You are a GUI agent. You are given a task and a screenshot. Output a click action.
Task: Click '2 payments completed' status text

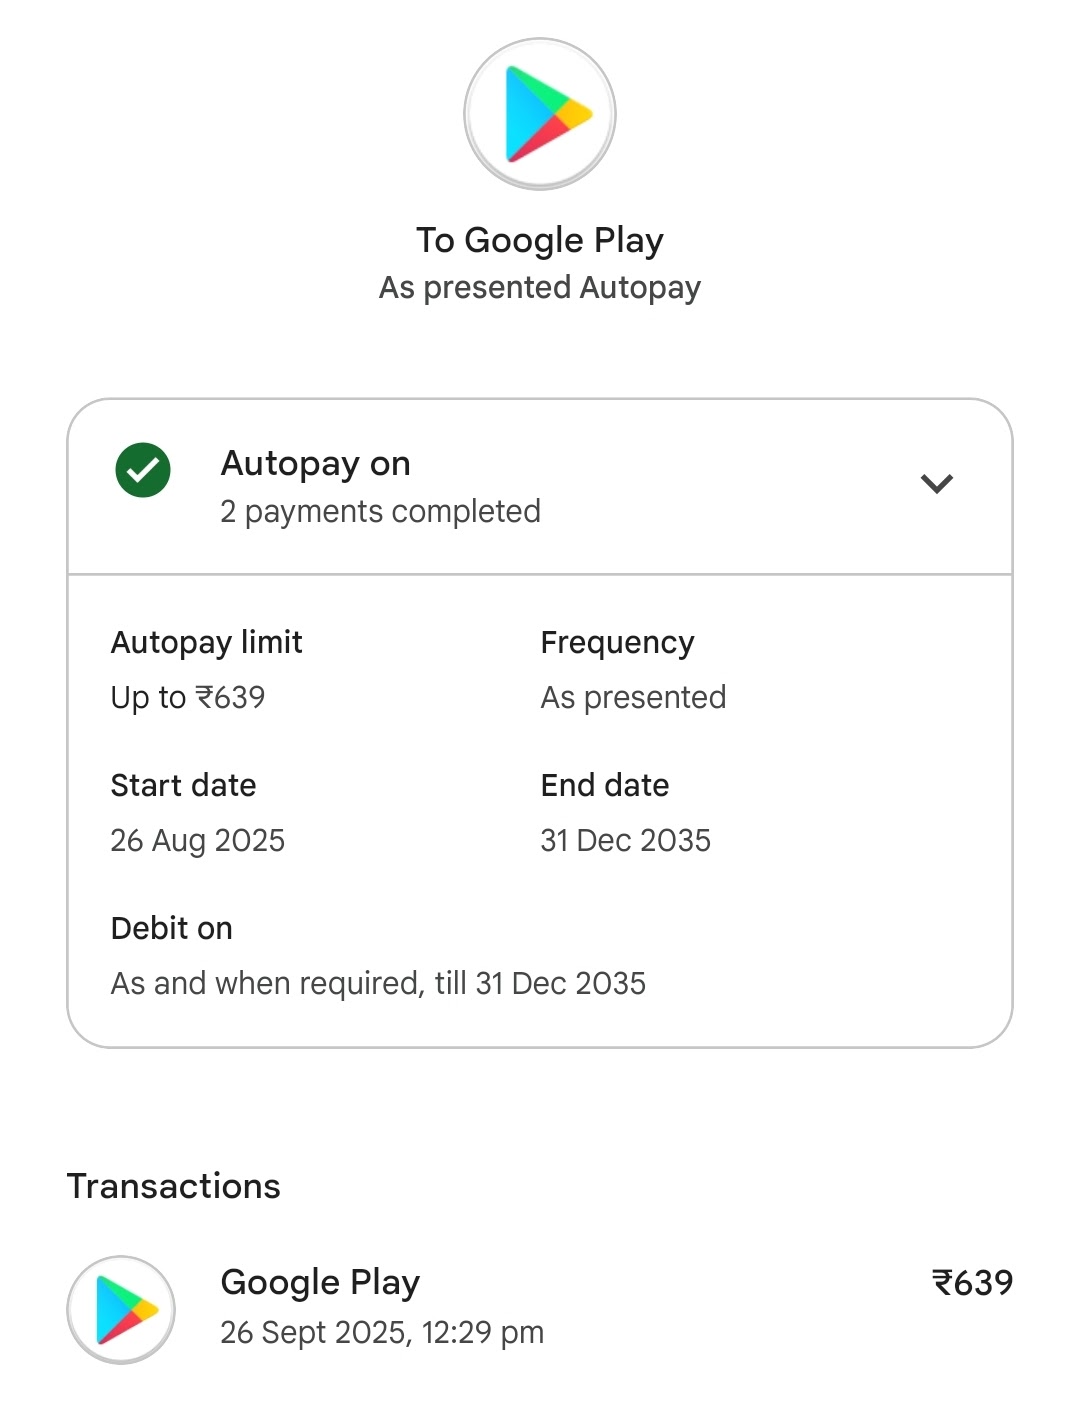tap(380, 512)
